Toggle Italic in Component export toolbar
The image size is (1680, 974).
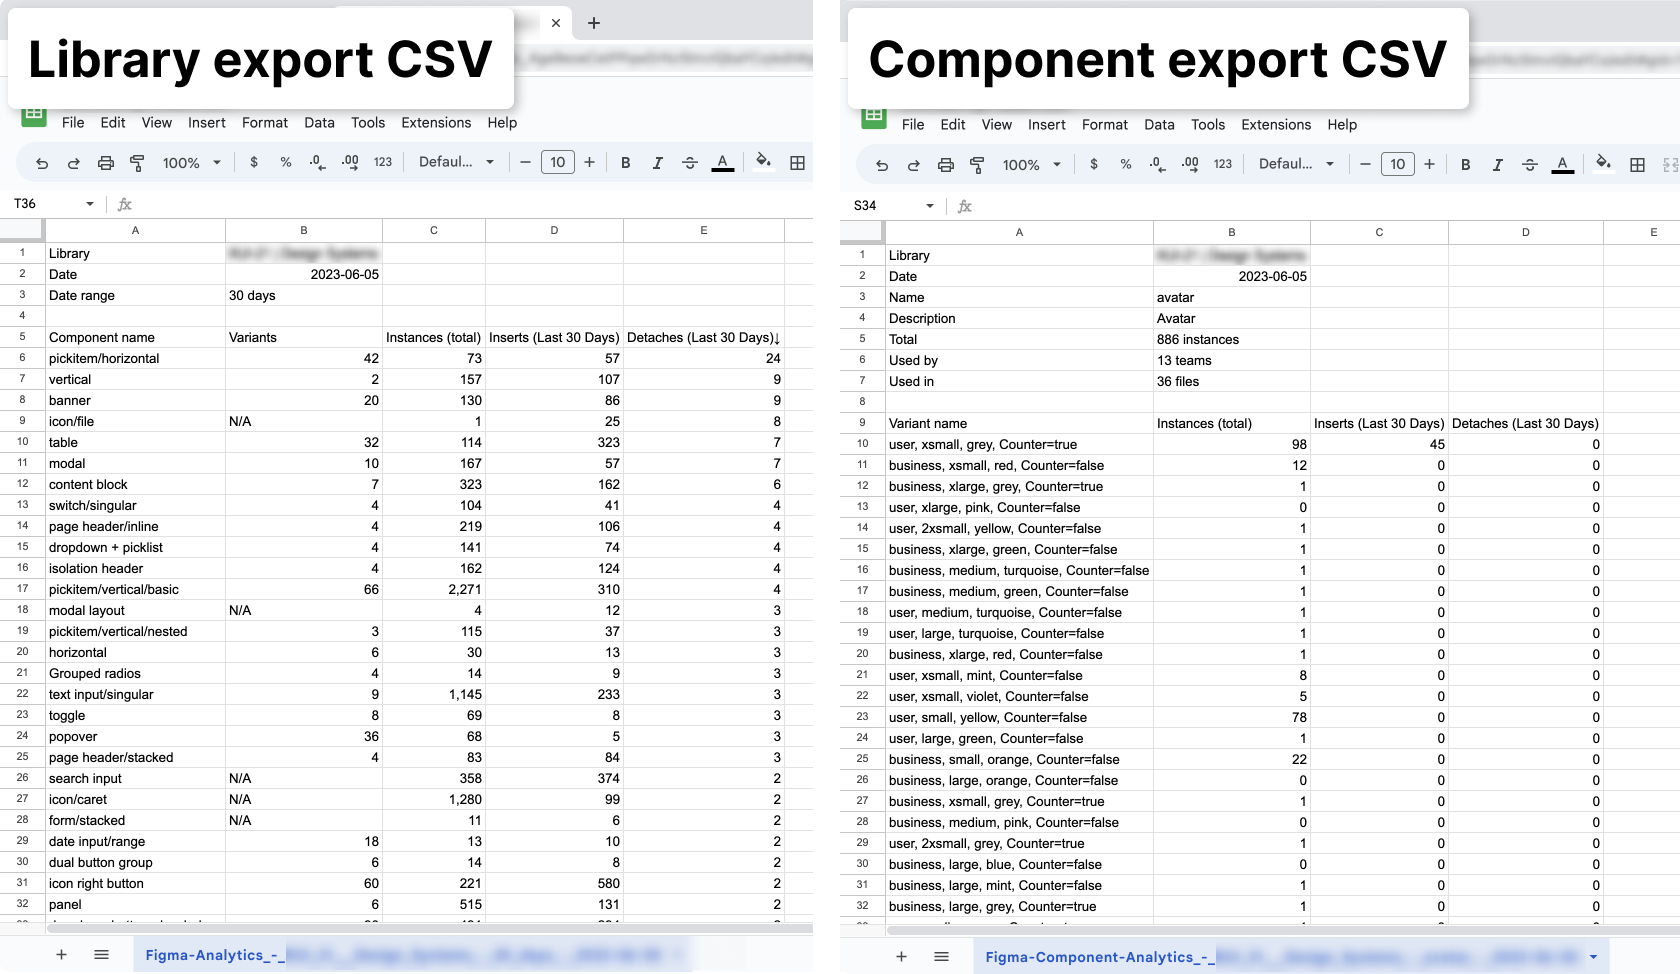(1498, 165)
